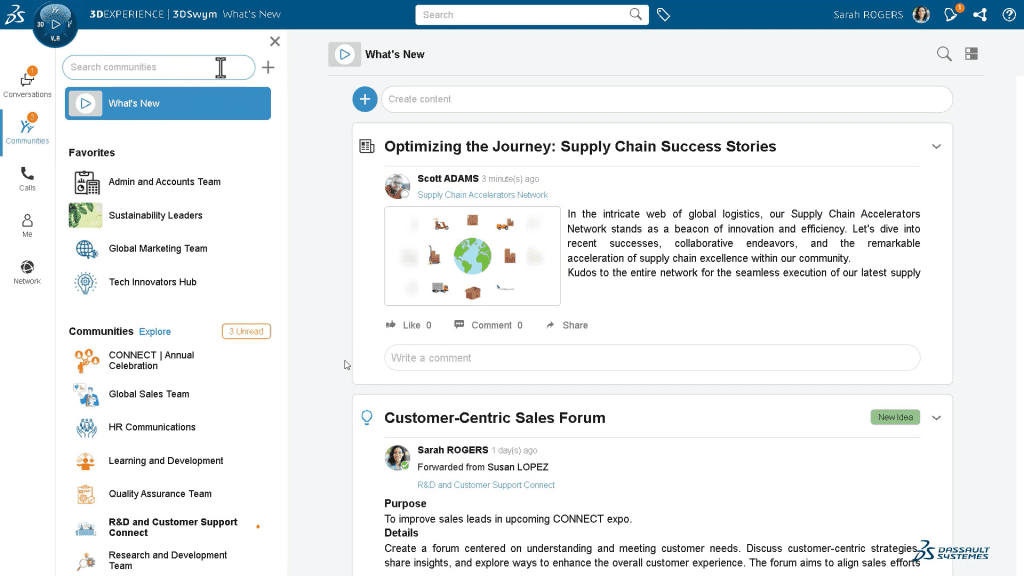Viewport: 1024px width, 576px height.
Task: Click the Like thumbs-up icon
Action: (x=391, y=325)
